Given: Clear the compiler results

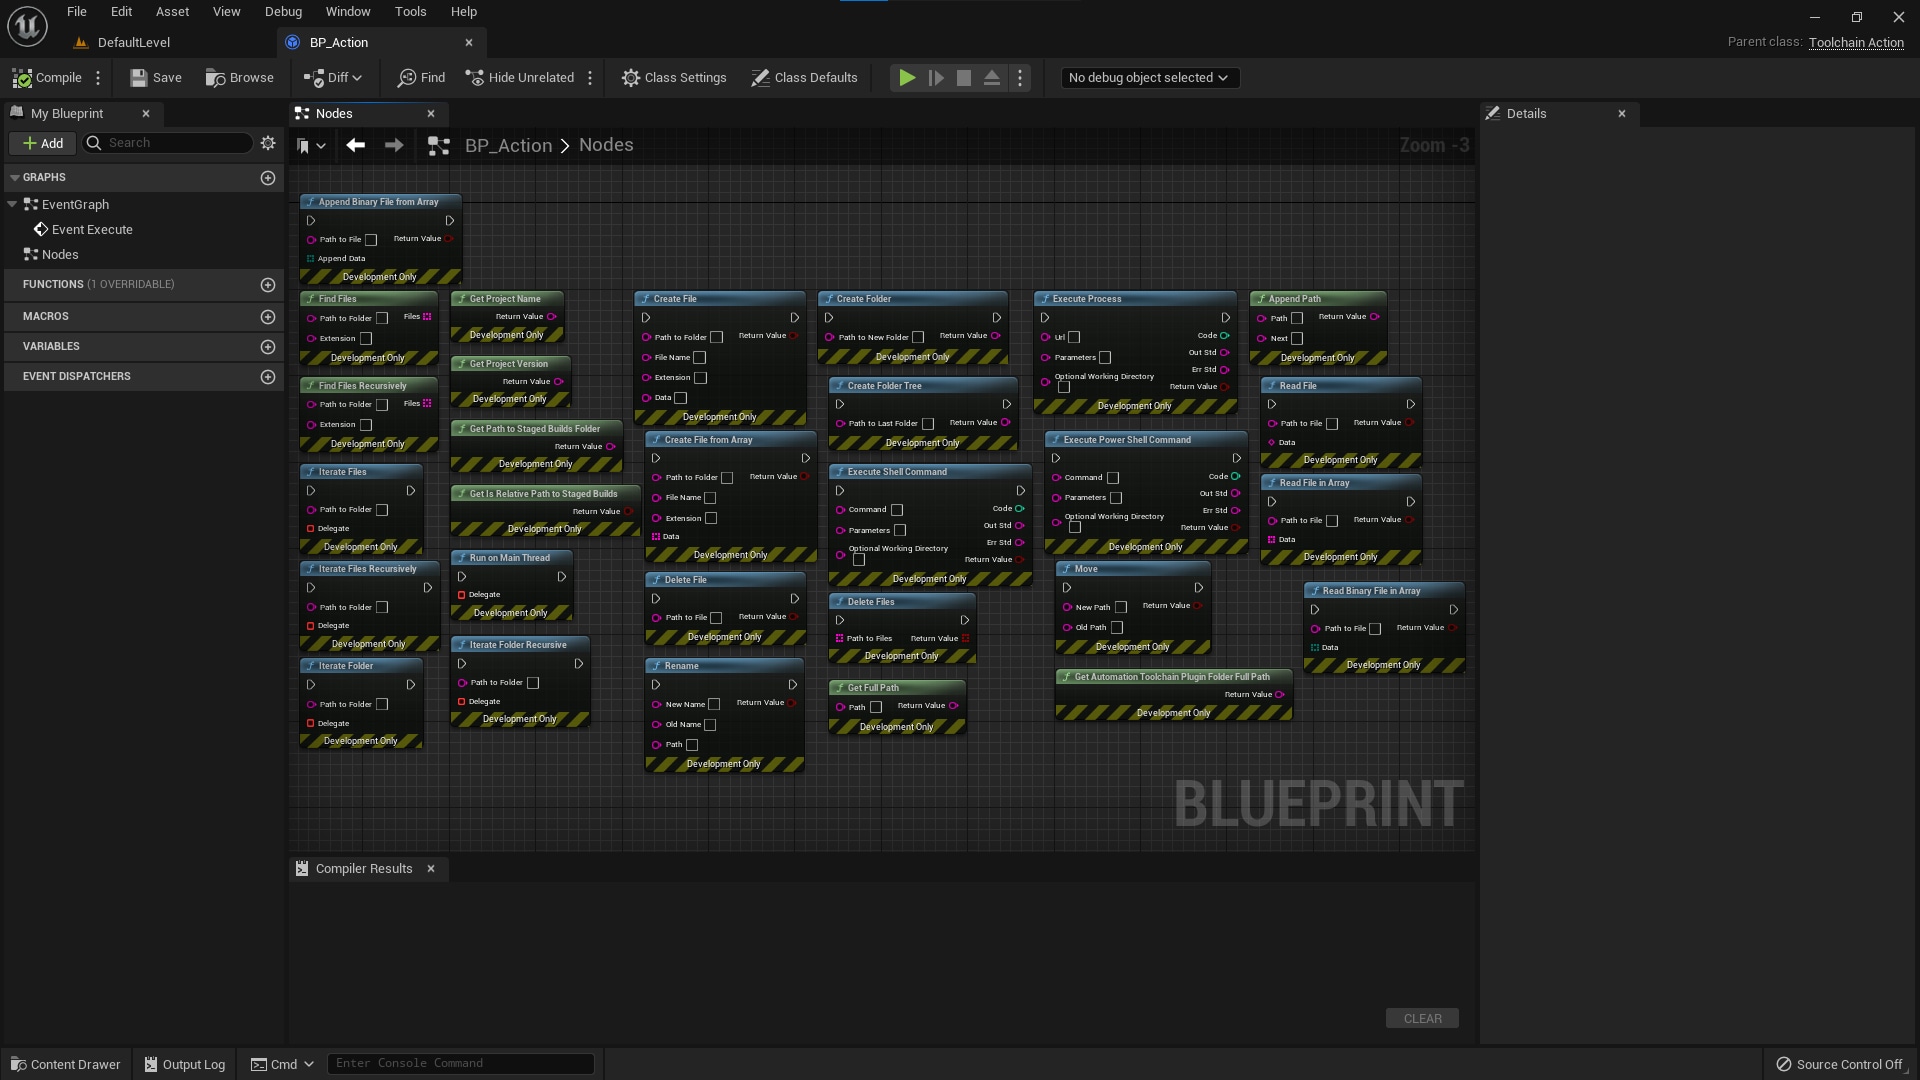Looking at the screenshot, I should [x=1422, y=1019].
